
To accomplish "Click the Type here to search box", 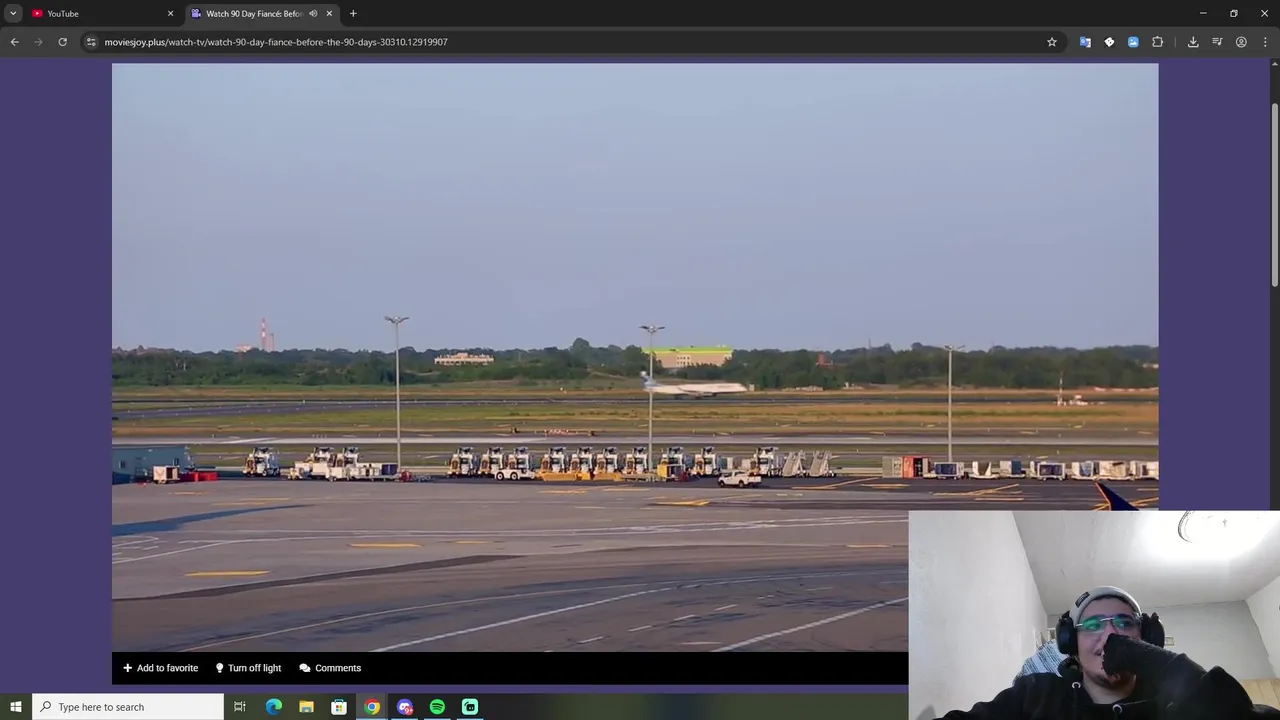I will point(128,707).
